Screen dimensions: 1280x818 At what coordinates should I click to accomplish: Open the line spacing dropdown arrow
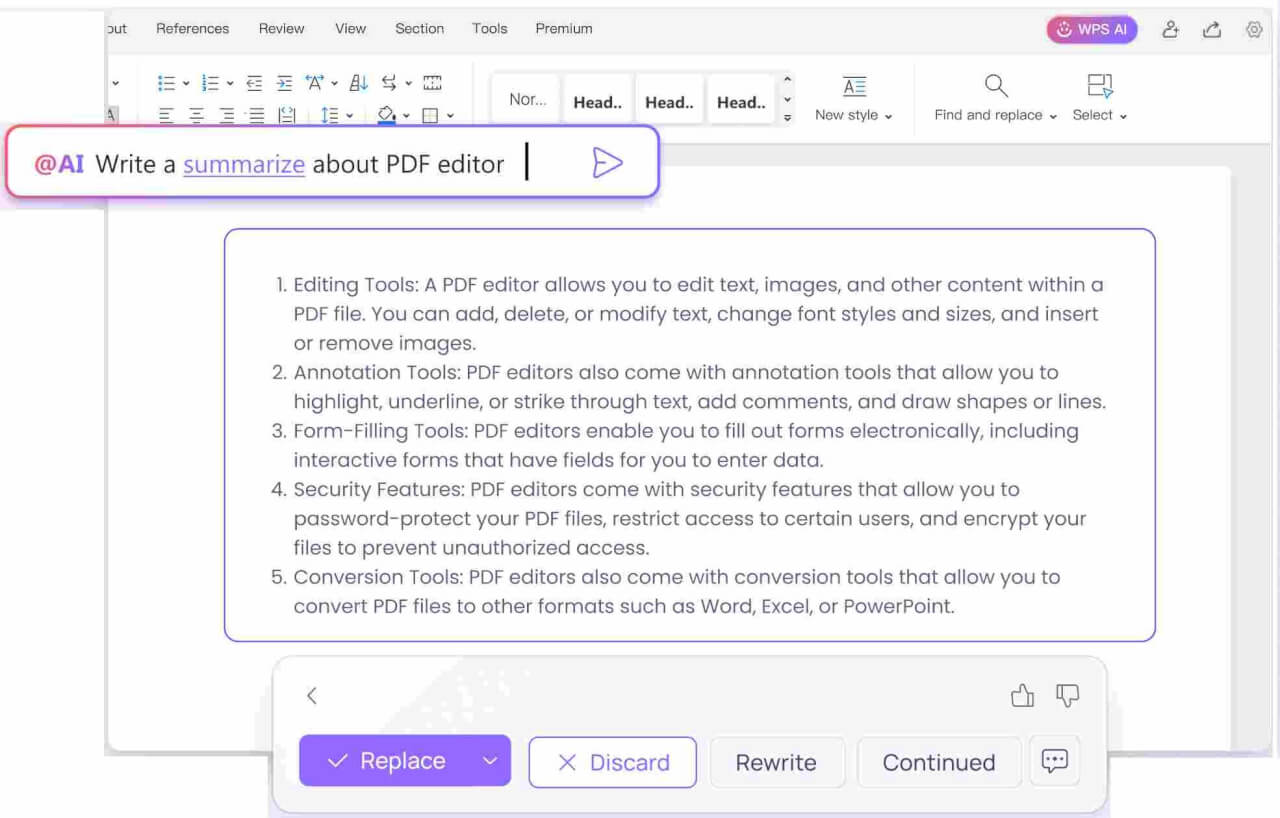(x=350, y=116)
